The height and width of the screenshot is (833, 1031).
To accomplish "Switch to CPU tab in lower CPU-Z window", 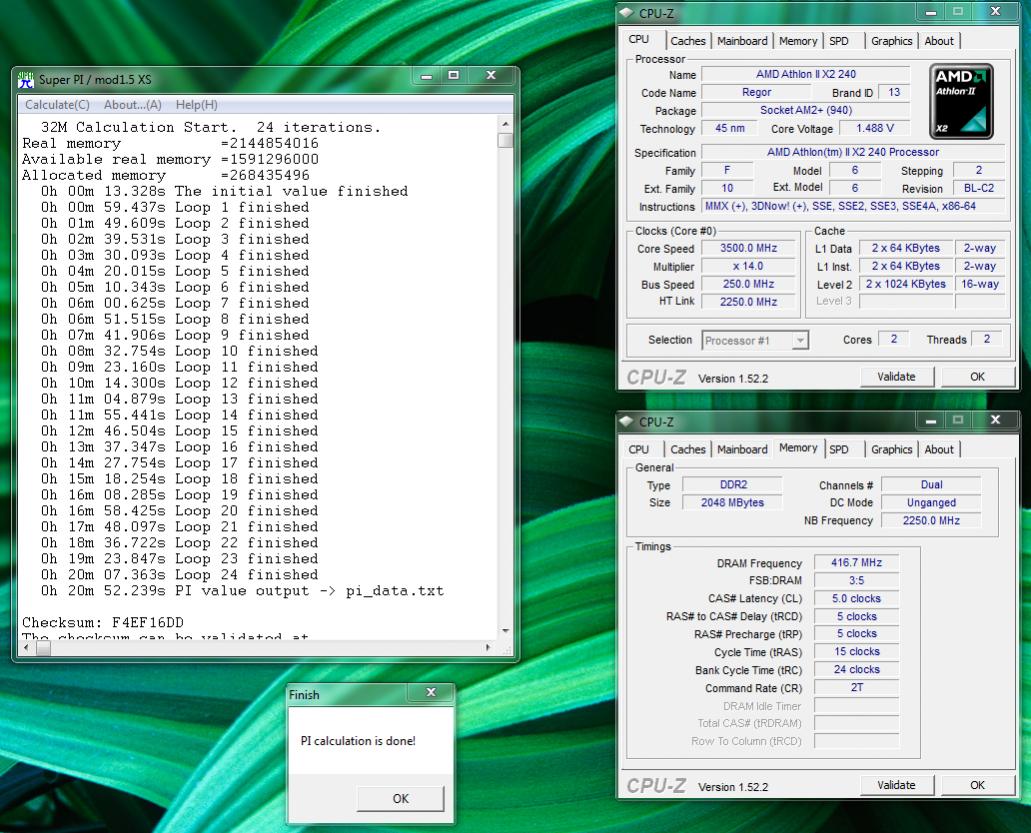I will [638, 450].
